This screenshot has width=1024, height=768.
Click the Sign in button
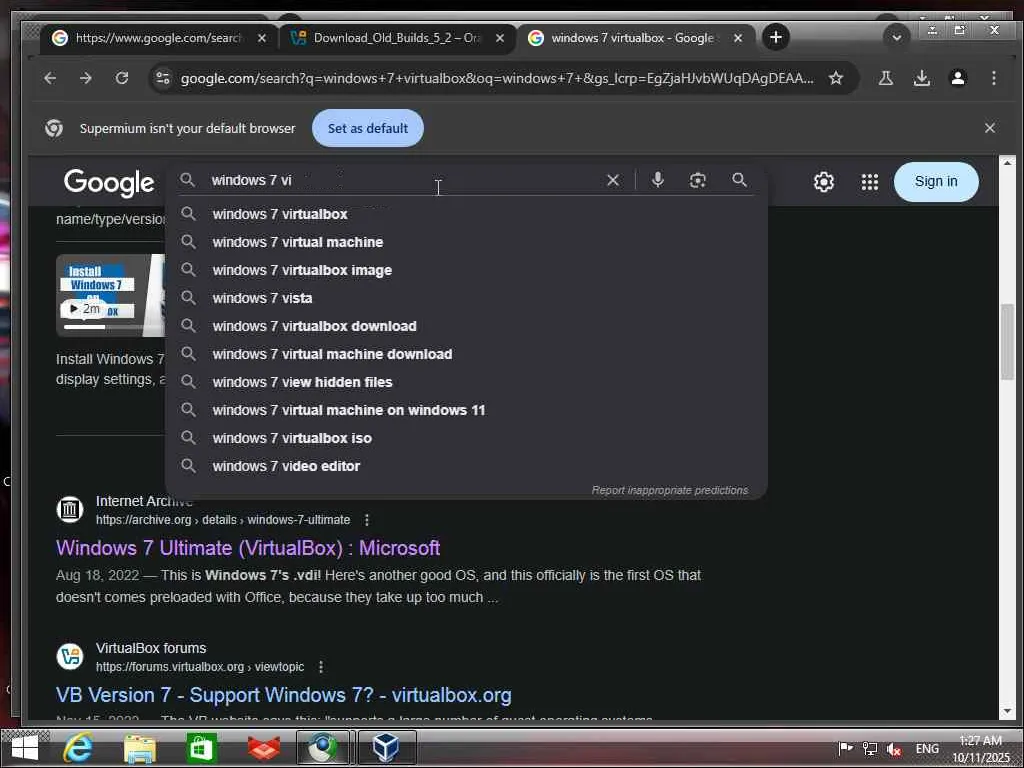click(935, 182)
